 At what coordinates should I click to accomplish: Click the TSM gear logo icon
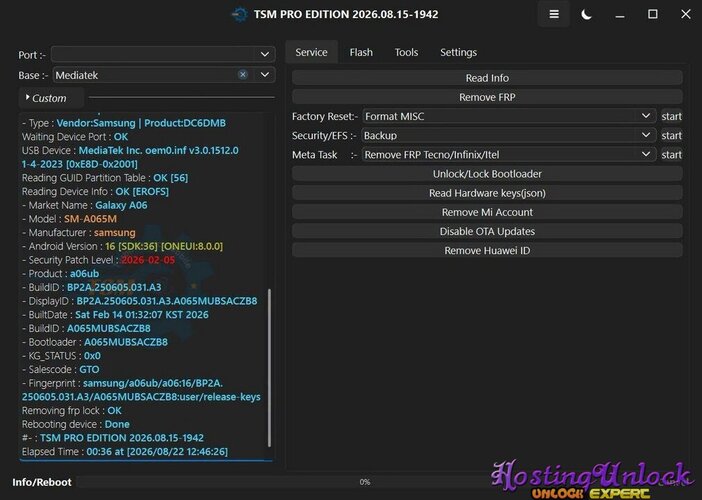click(x=240, y=14)
